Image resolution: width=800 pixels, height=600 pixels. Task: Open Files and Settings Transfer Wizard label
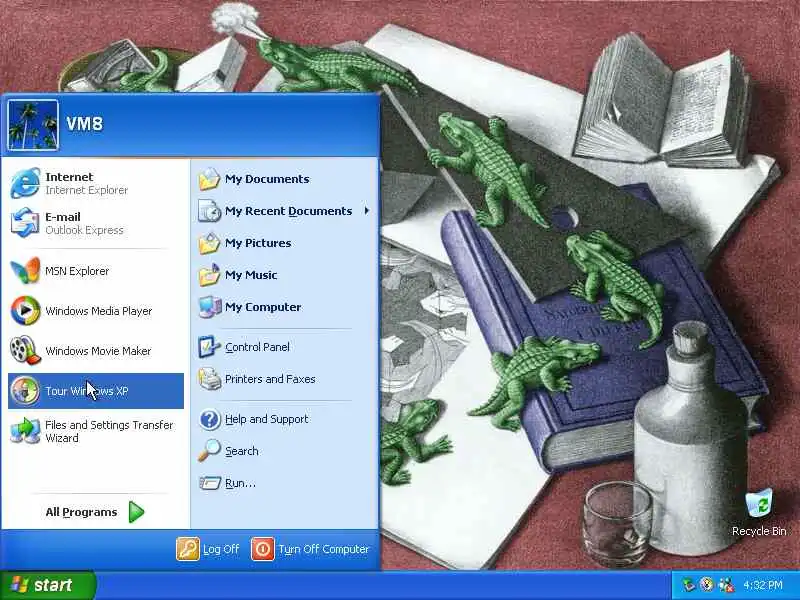point(109,431)
